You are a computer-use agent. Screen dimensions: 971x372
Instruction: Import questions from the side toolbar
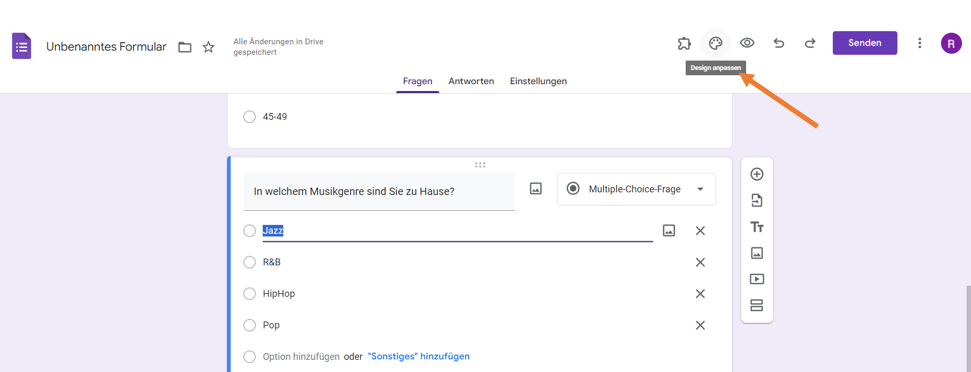point(757,201)
